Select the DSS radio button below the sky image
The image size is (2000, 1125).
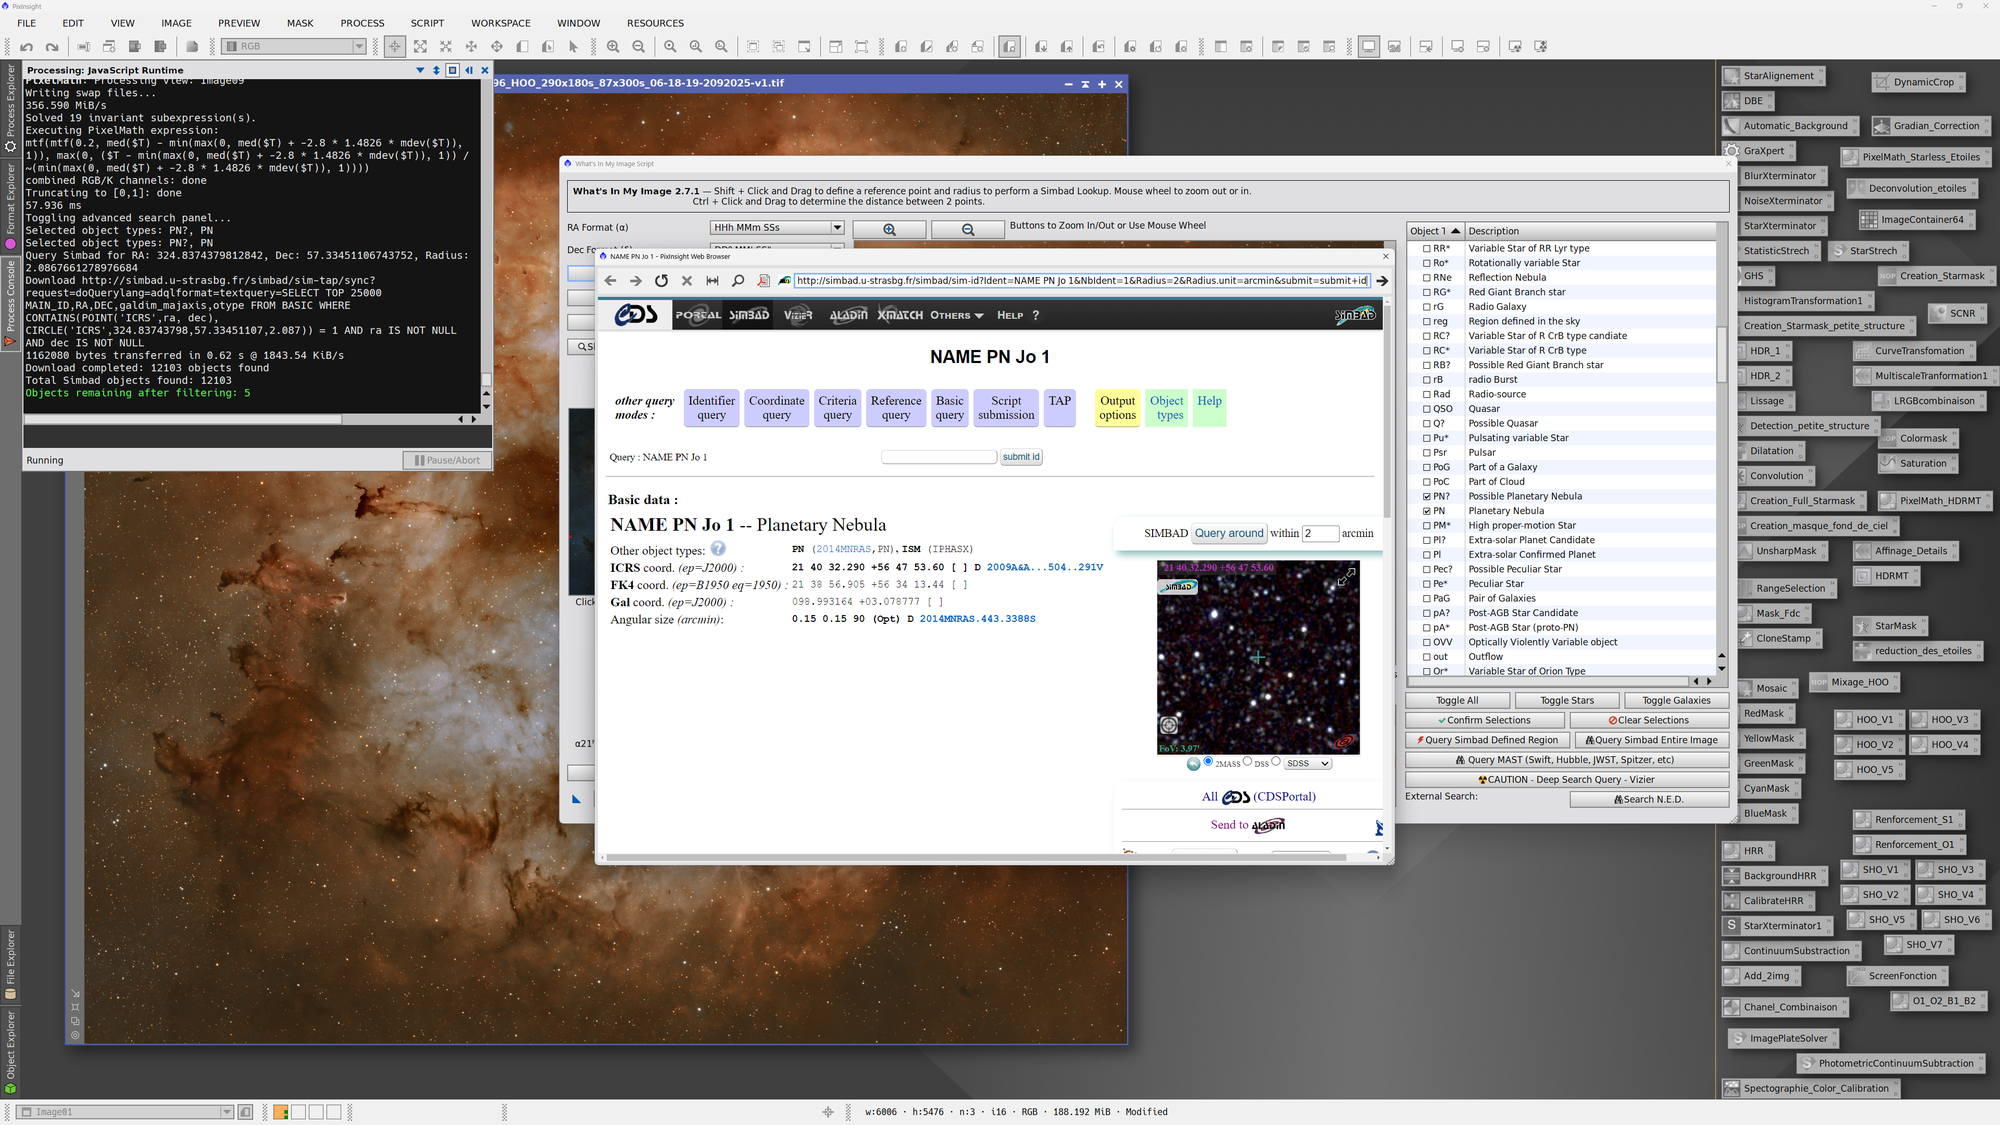pyautogui.click(x=1247, y=762)
